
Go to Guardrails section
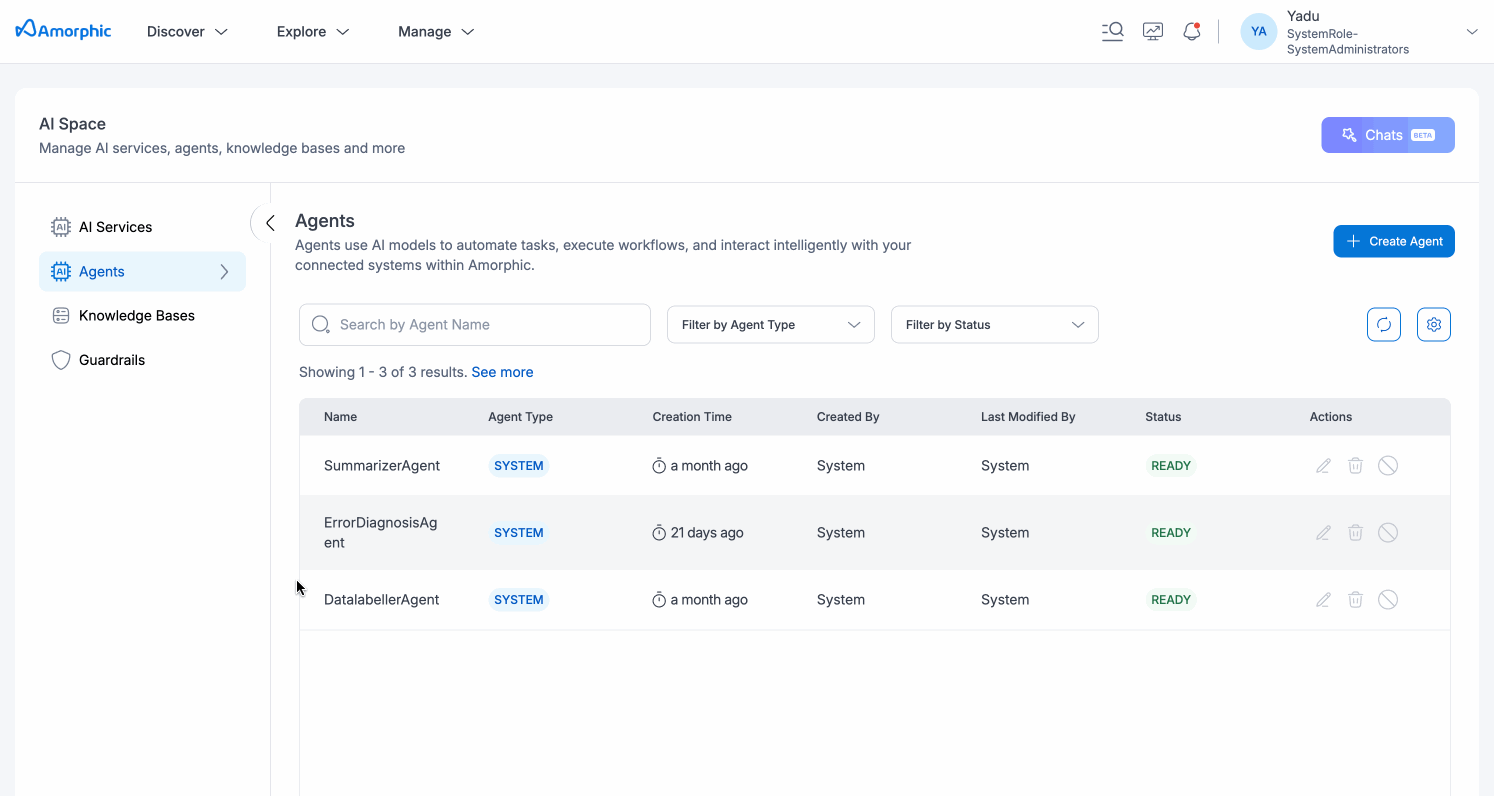coord(112,360)
